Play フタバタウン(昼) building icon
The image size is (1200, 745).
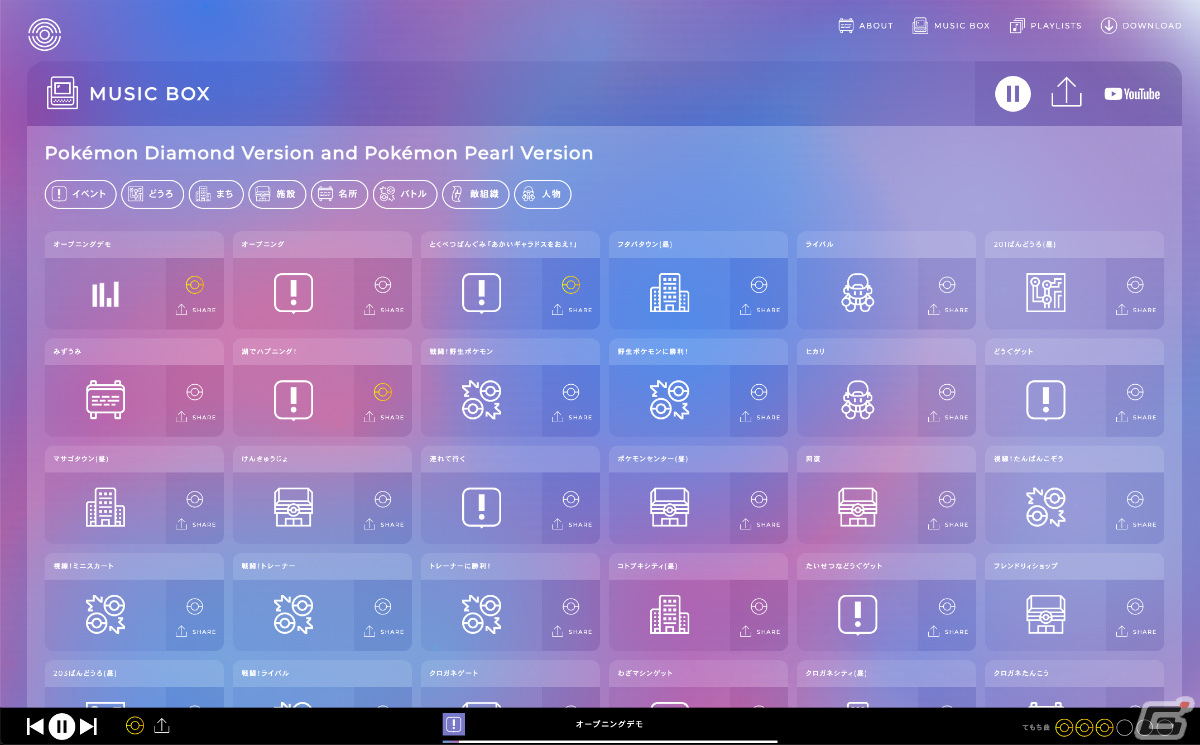coord(669,294)
